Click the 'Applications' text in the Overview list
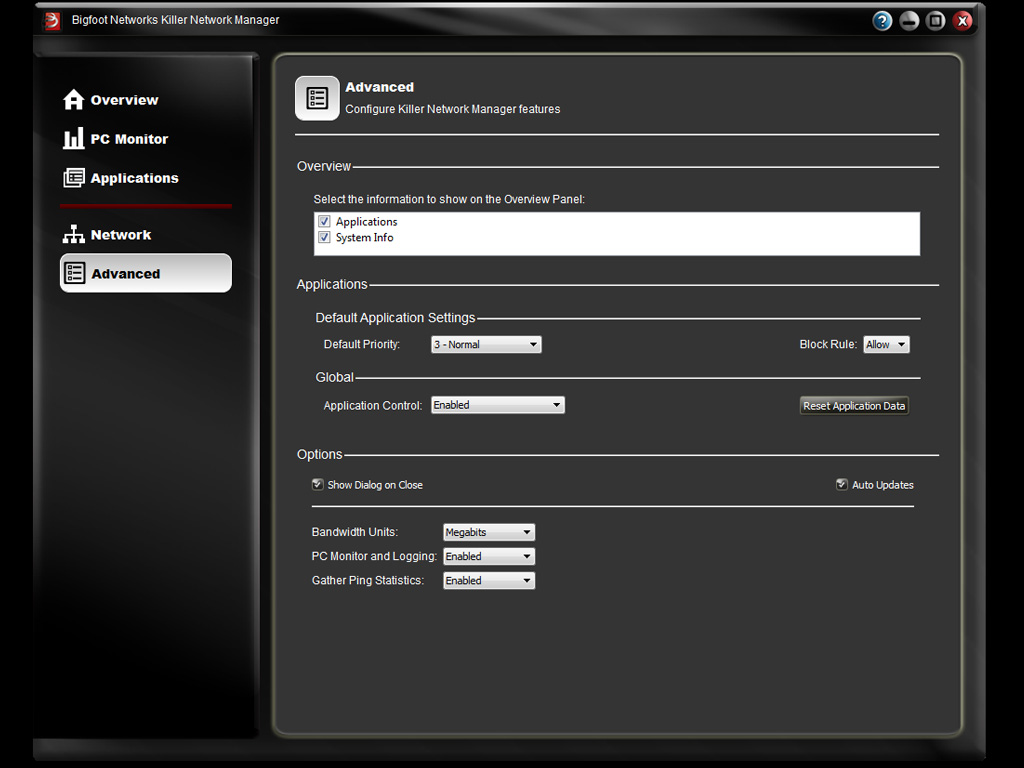Viewport: 1024px width, 768px height. 366,222
